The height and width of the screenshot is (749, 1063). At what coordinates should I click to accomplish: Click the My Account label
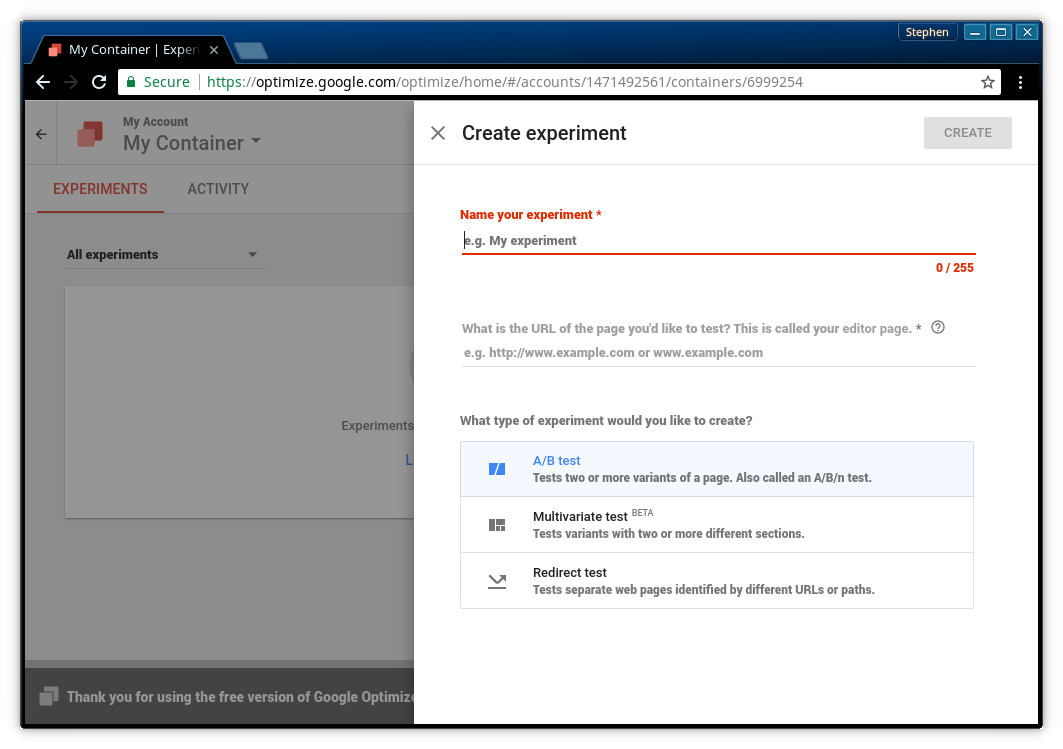click(x=155, y=122)
